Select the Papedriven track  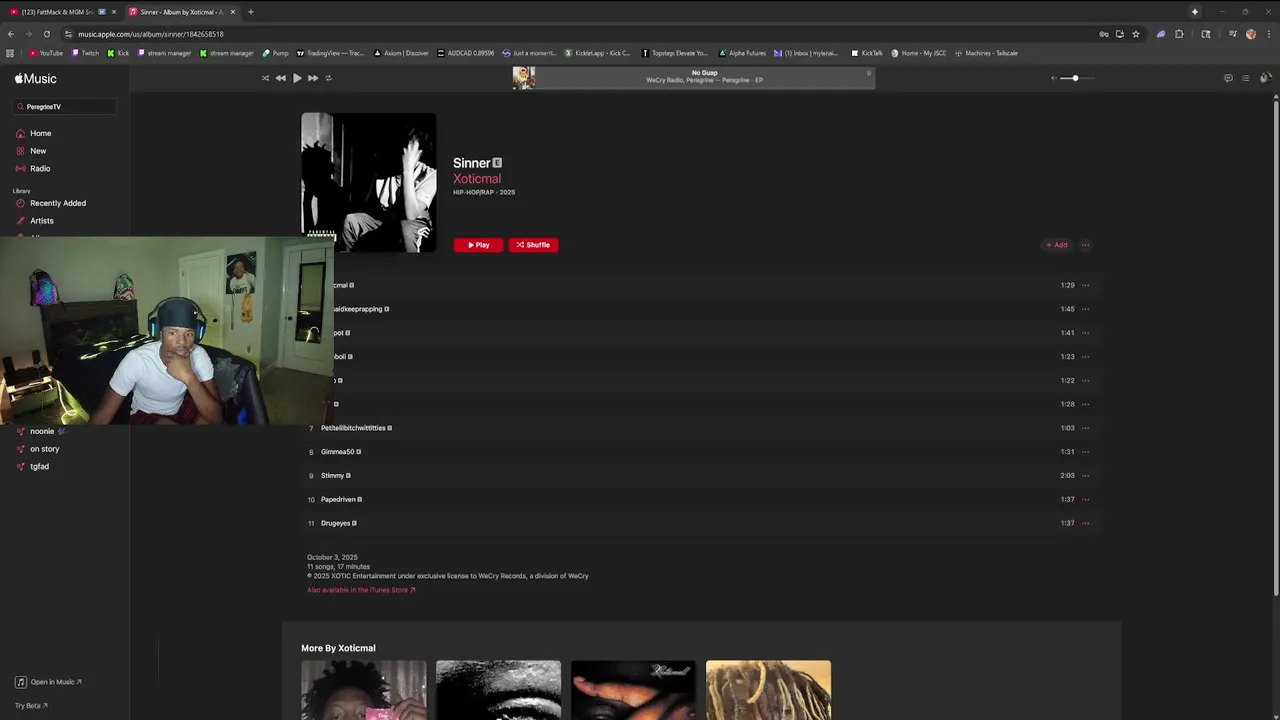(x=700, y=499)
